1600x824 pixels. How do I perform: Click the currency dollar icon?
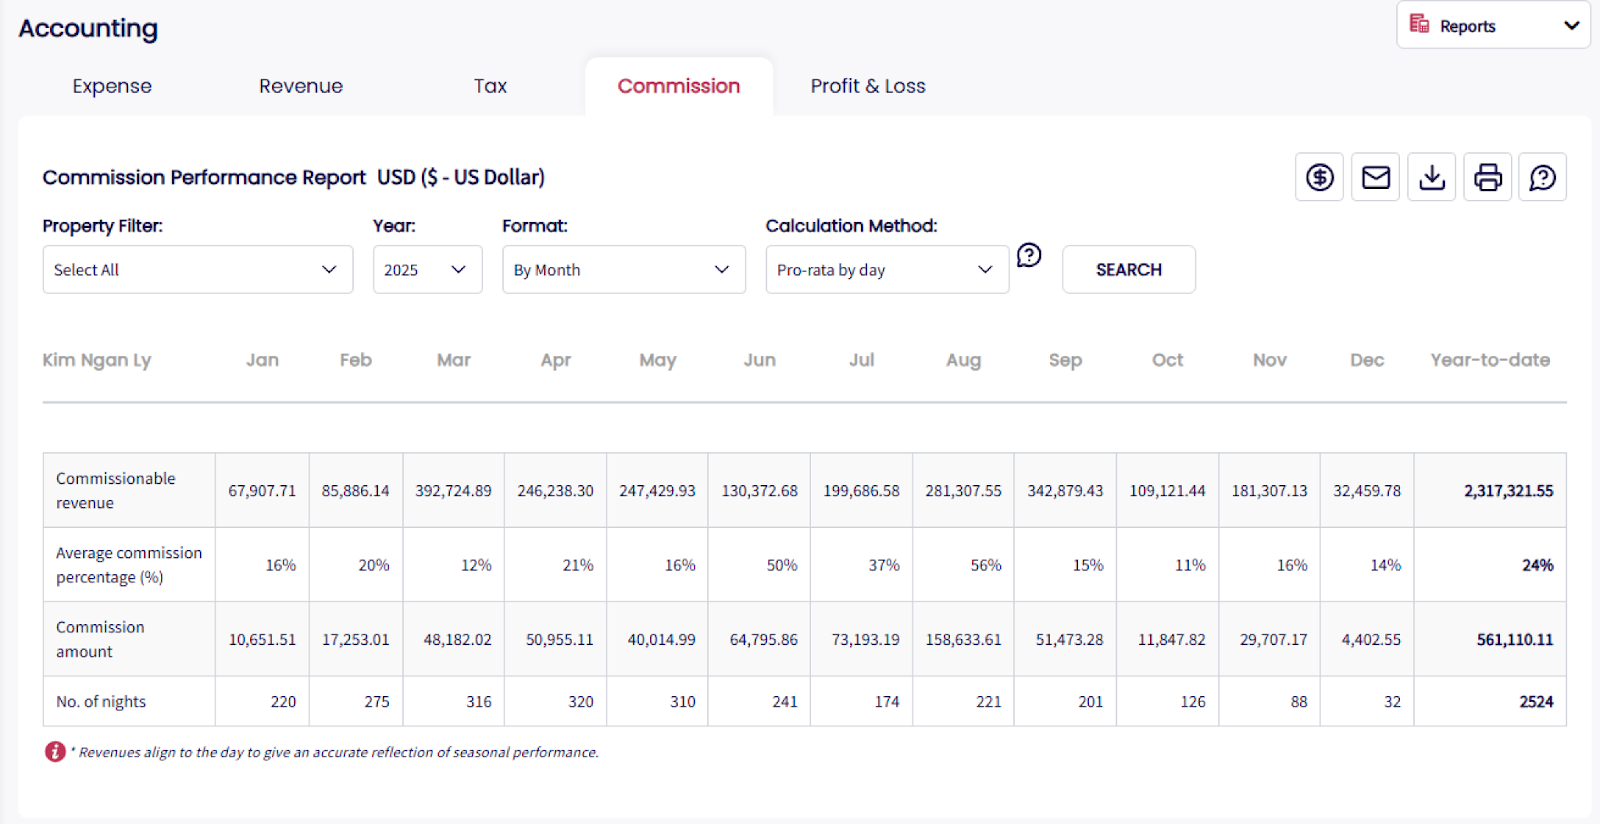coord(1320,177)
